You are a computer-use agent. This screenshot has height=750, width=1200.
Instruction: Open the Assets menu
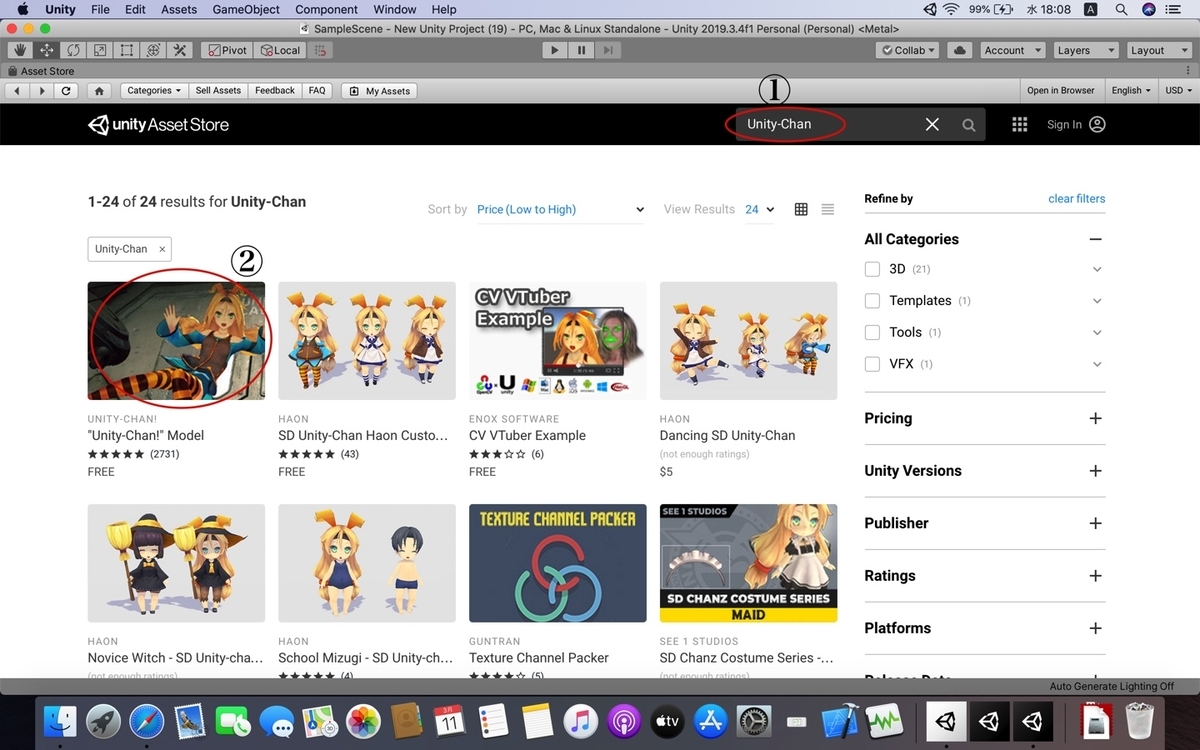[179, 9]
